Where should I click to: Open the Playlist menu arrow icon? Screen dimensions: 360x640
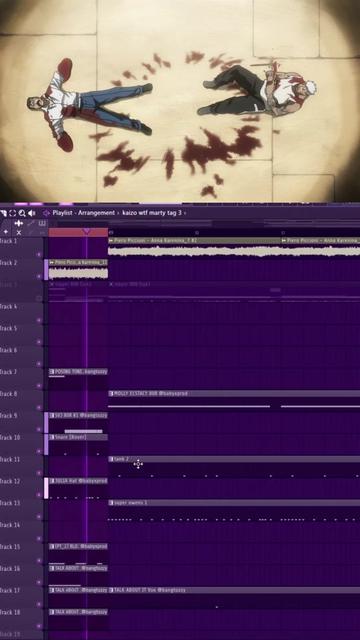click(x=46, y=213)
